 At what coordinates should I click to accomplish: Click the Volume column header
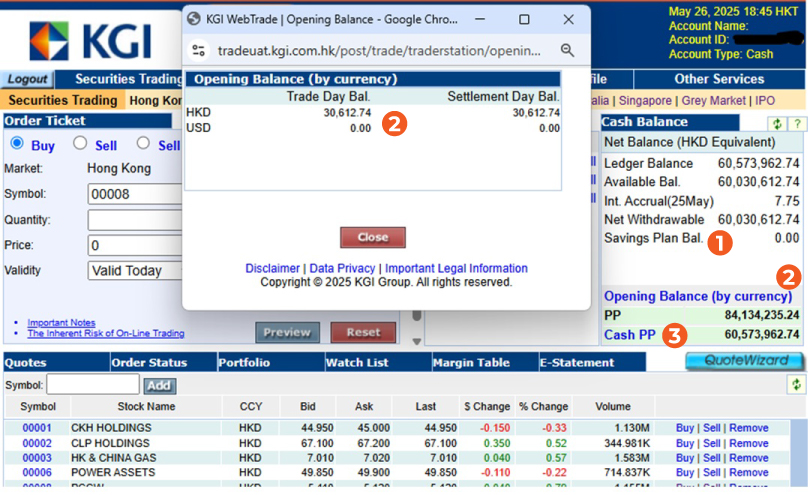[613, 406]
